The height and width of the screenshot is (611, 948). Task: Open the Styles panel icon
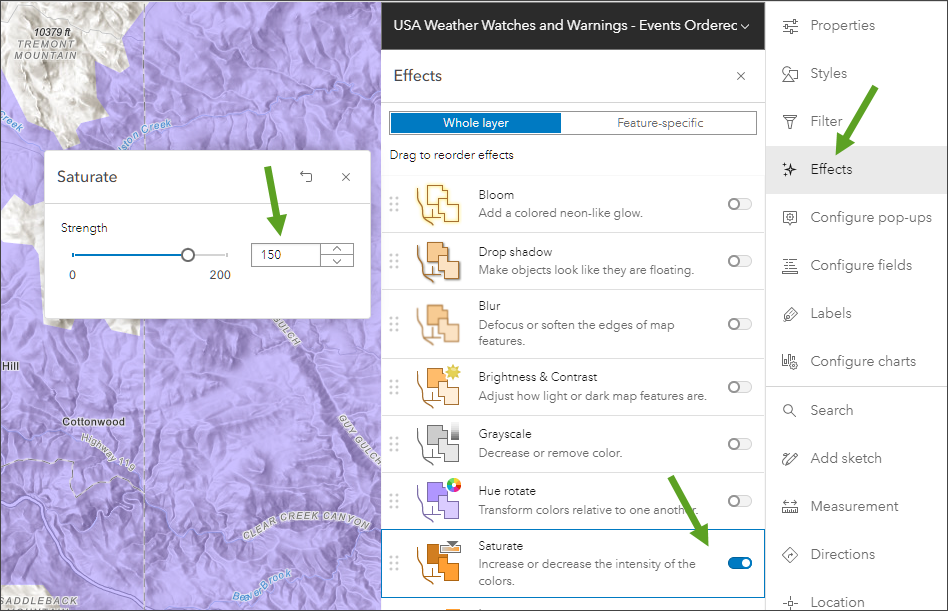pos(790,74)
